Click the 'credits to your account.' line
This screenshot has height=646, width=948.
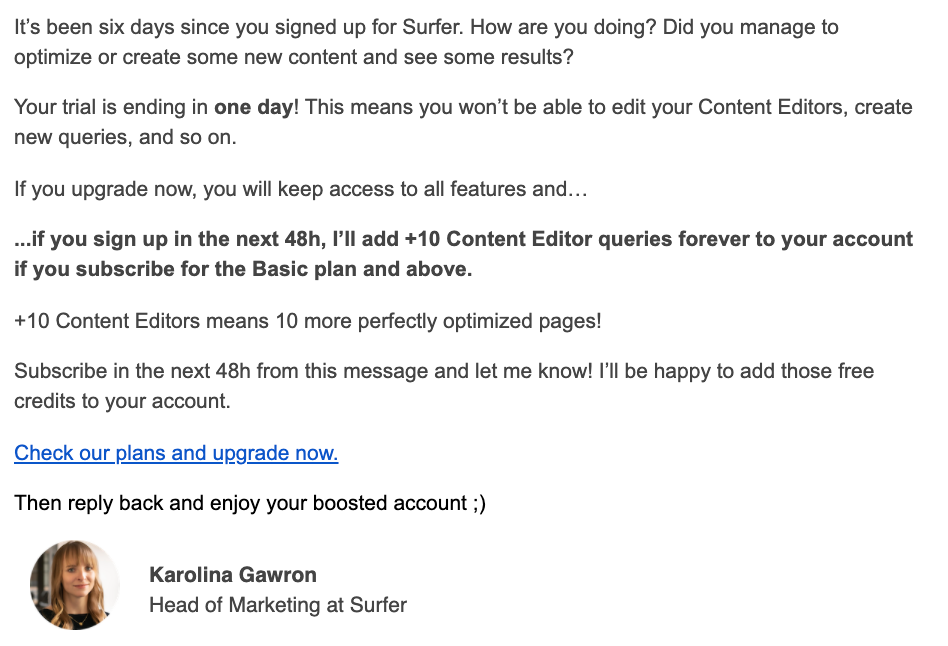click(x=122, y=401)
